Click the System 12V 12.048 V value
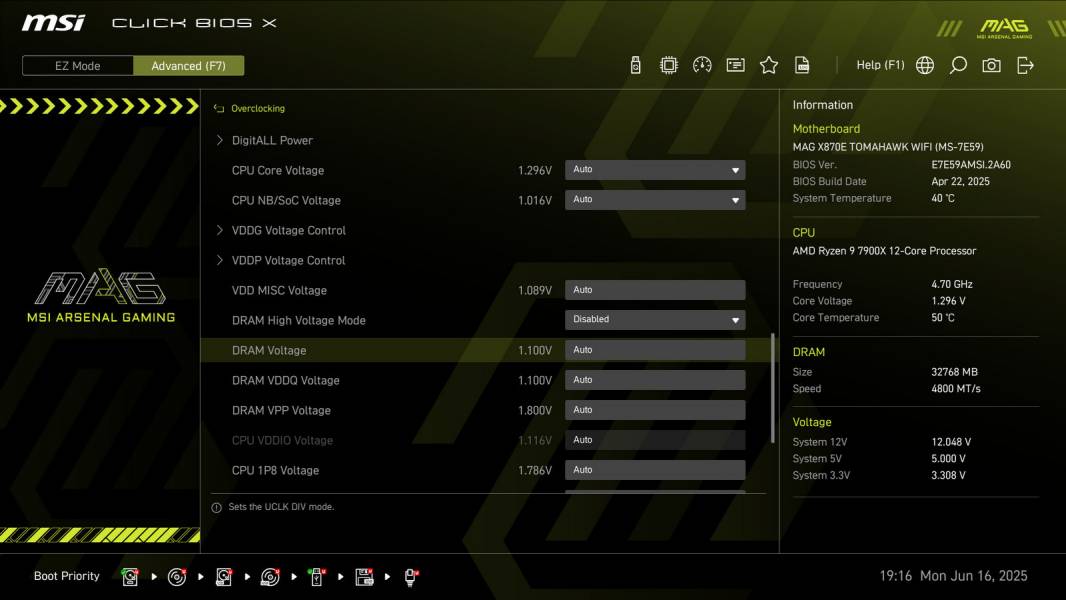Image resolution: width=1066 pixels, height=600 pixels. click(951, 442)
